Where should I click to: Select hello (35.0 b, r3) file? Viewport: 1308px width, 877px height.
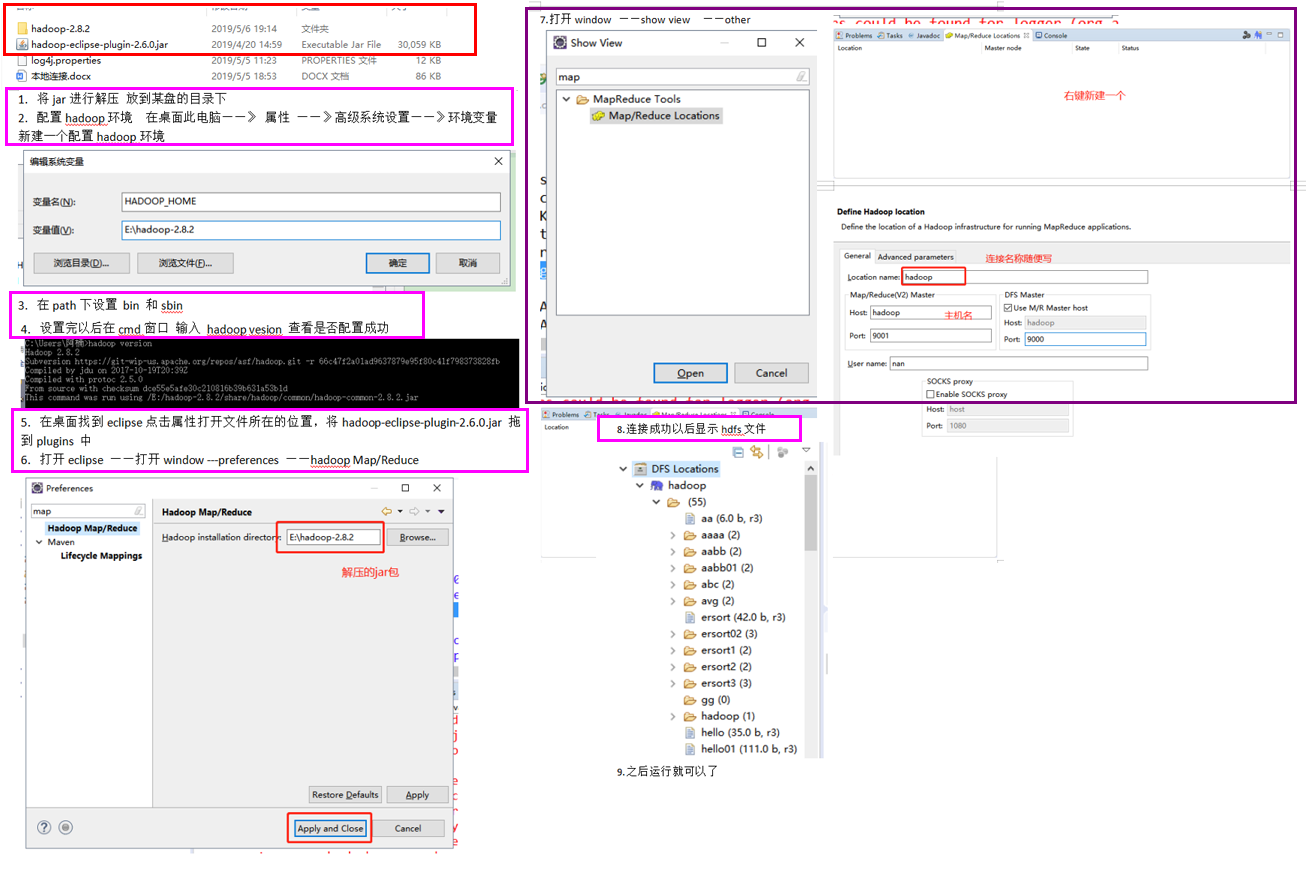click(x=740, y=733)
